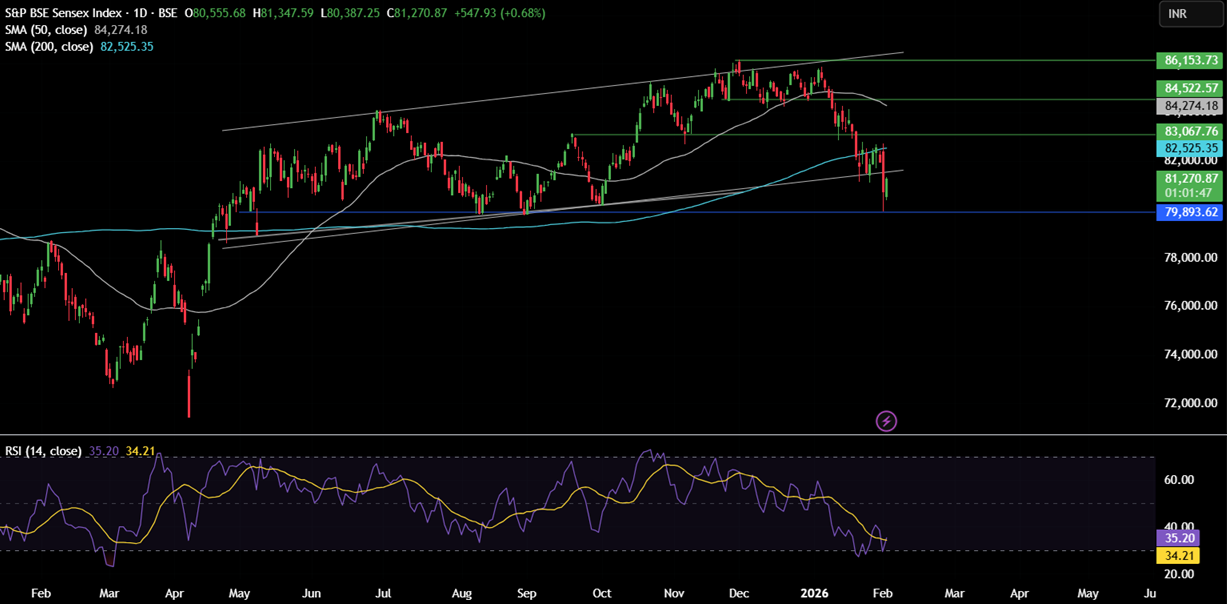The image size is (1227, 604).
Task: Click the Jul label on time axis
Action: [383, 593]
